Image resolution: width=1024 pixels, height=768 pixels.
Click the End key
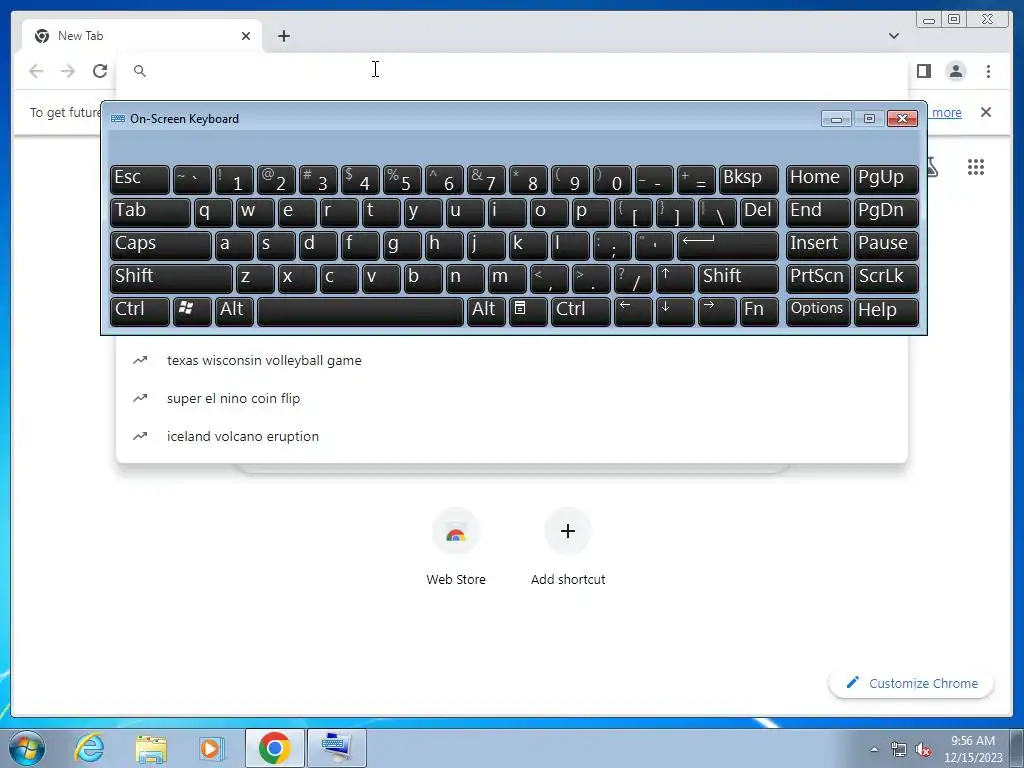[818, 212]
